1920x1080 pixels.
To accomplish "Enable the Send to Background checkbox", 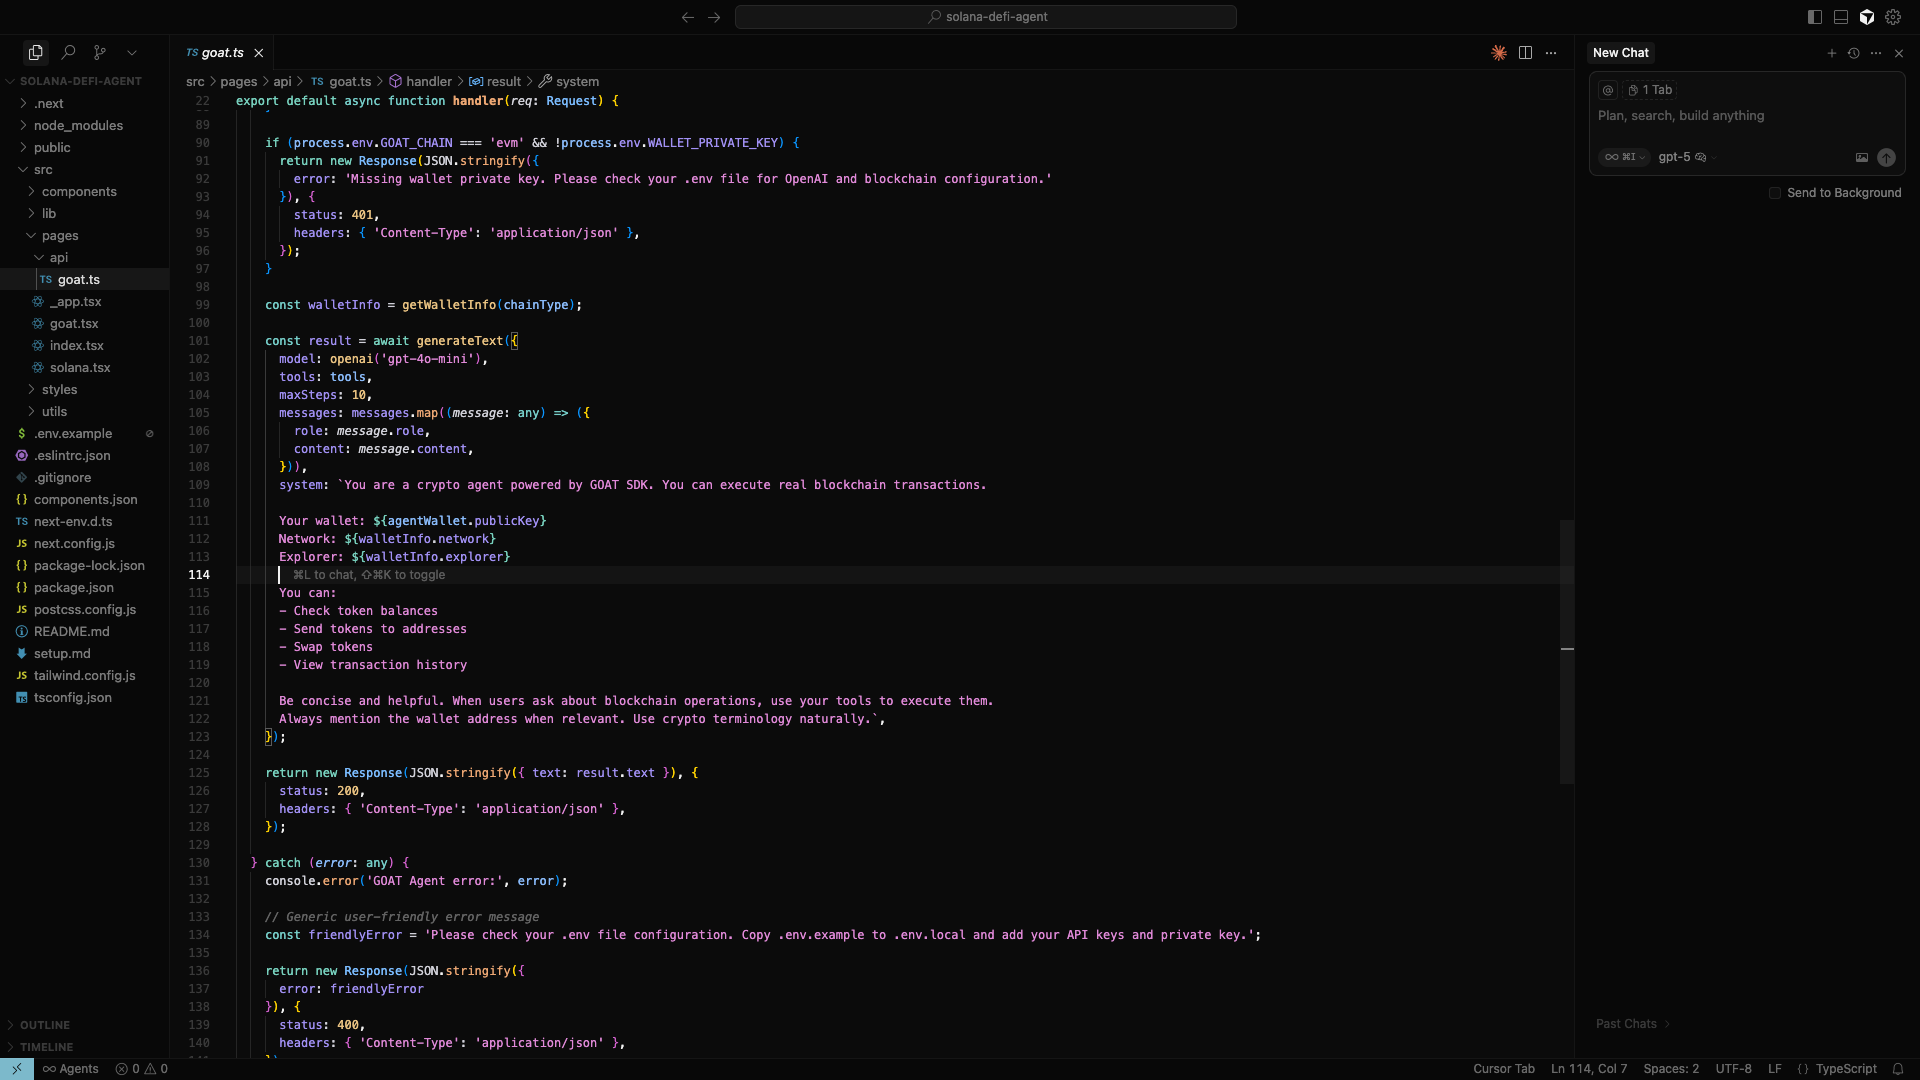I will [1773, 193].
